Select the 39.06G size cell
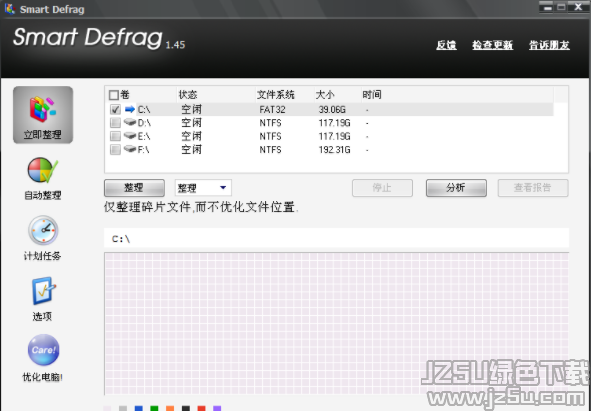Image resolution: width=591 pixels, height=411 pixels. 332,110
